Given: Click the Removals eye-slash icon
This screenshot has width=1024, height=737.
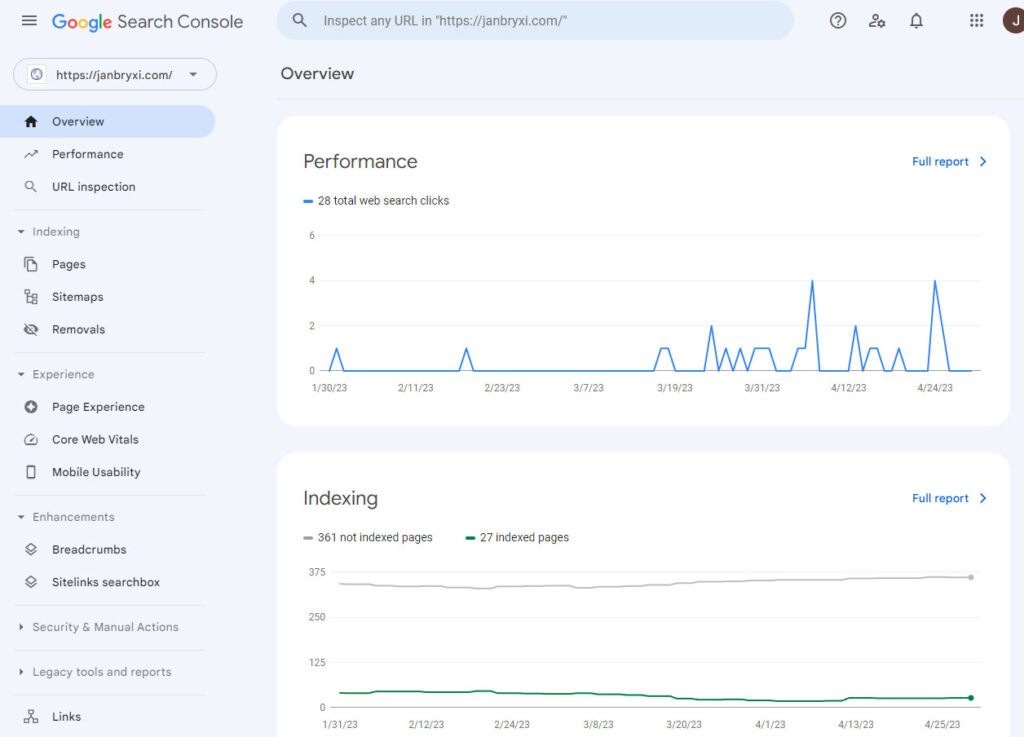Looking at the screenshot, I should (x=31, y=330).
